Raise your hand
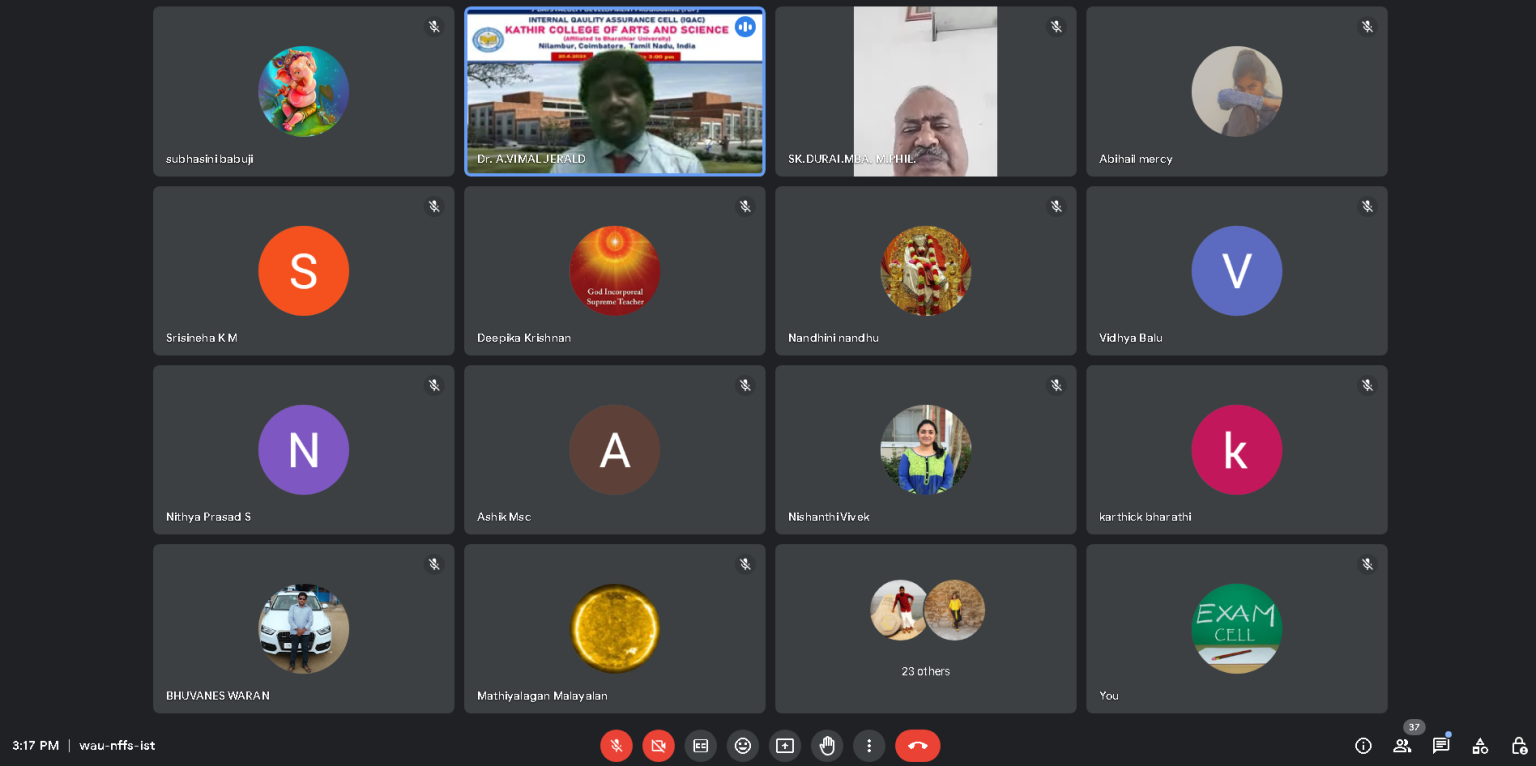Screen dimensions: 1536x766 827,745
